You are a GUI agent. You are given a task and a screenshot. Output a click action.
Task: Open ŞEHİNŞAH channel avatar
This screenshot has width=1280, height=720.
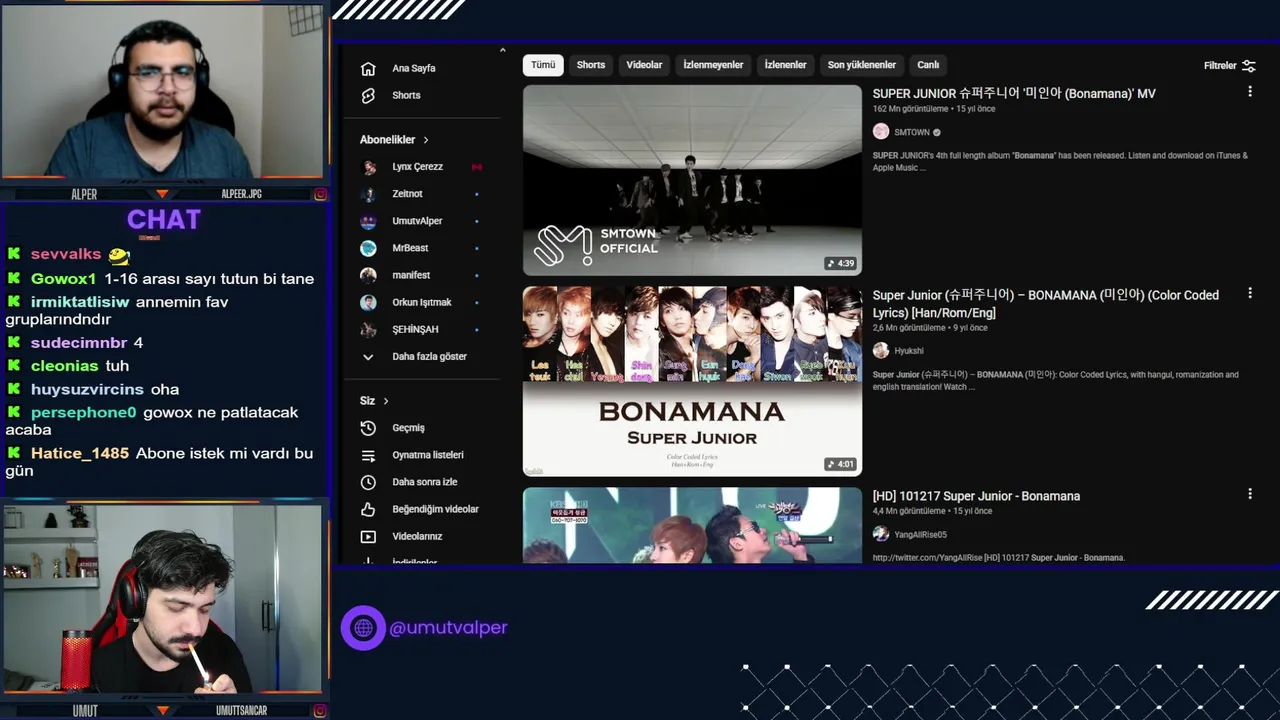tap(369, 329)
